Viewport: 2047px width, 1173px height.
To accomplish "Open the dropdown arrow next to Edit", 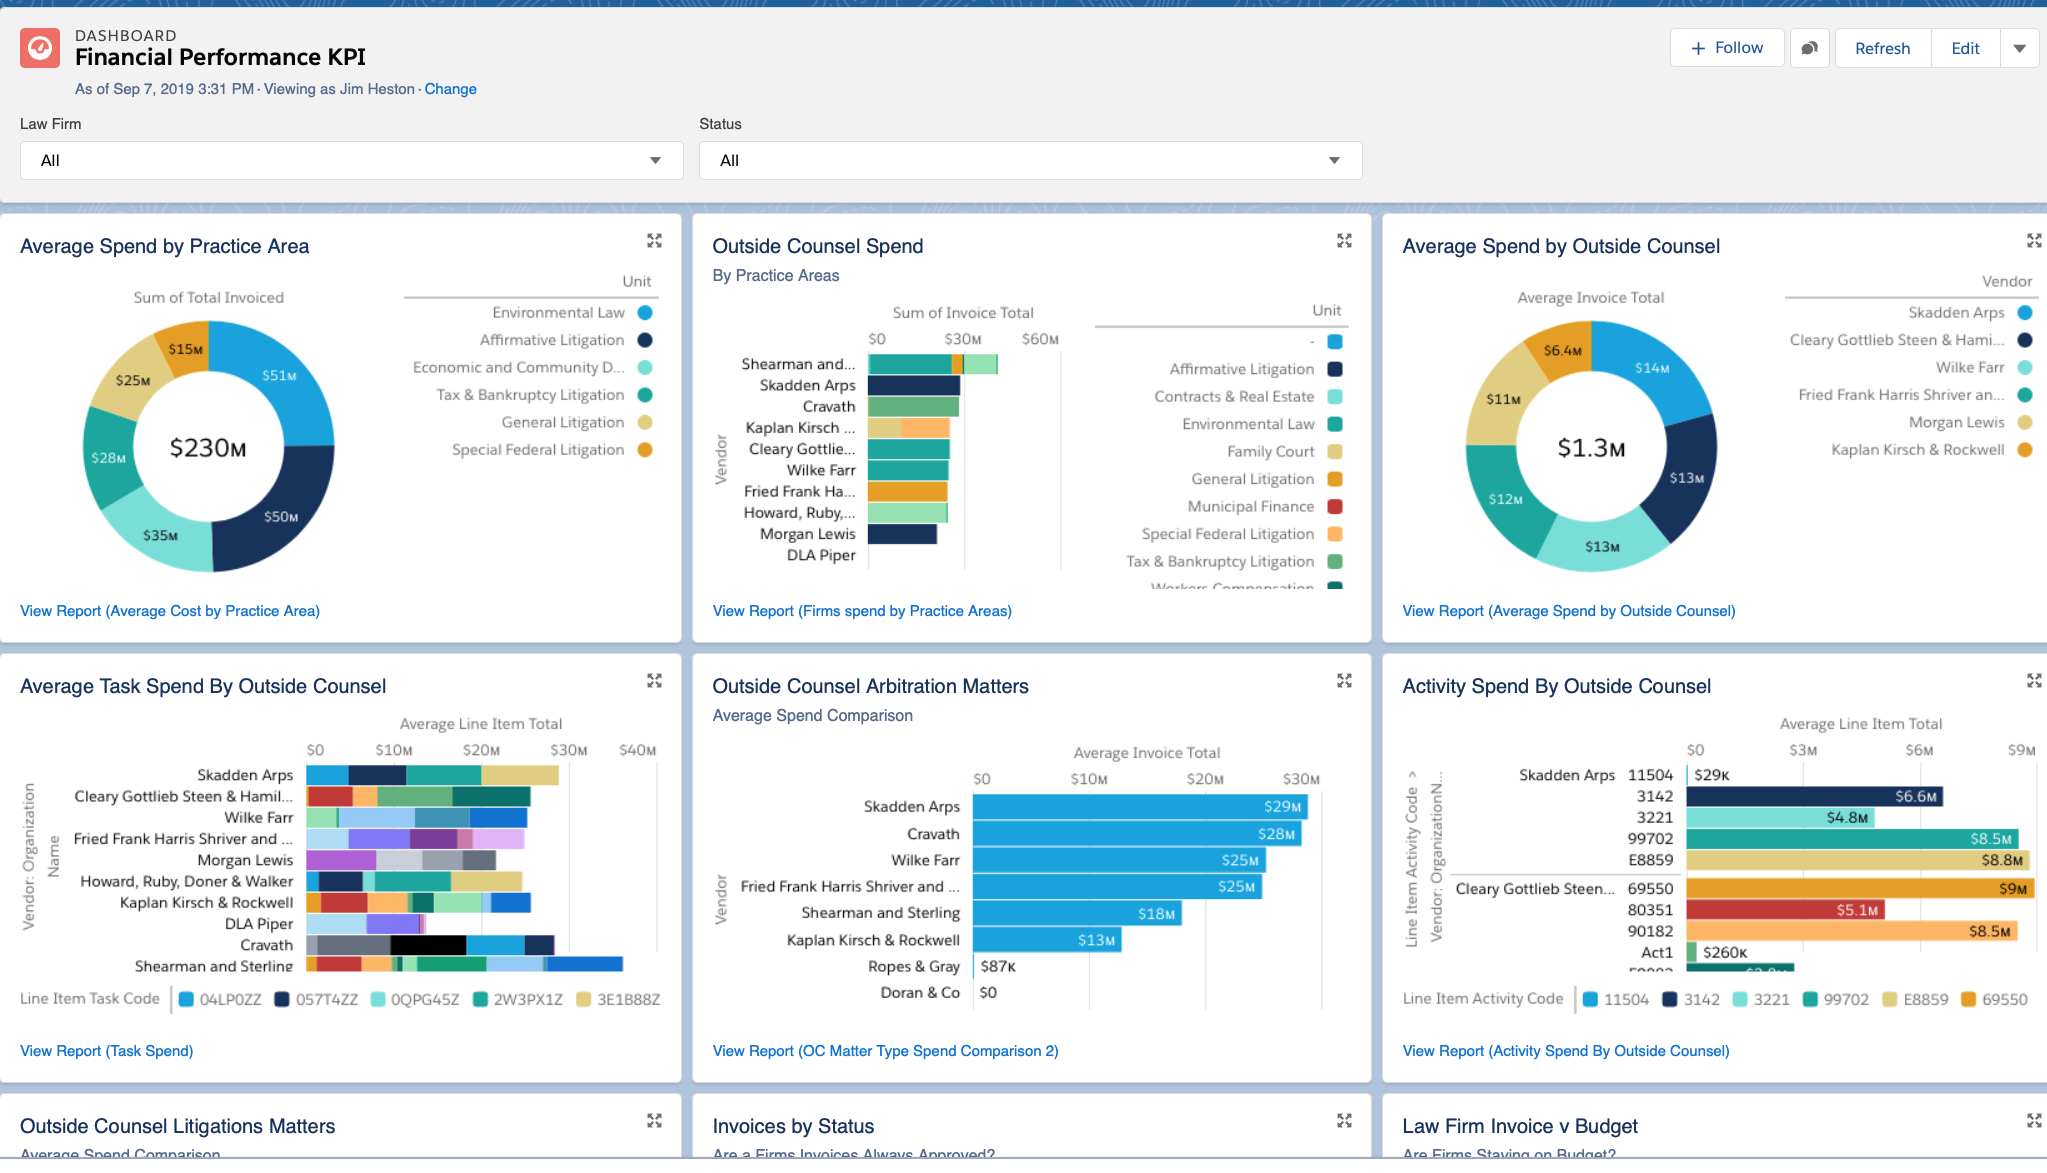I will pos(2019,47).
